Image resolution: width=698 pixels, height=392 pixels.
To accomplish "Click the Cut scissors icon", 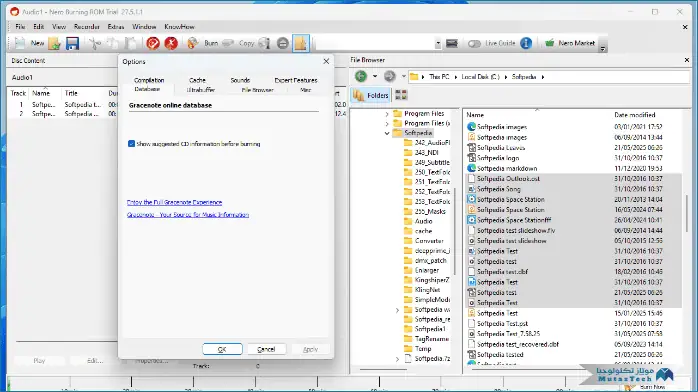I will pos(94,43).
